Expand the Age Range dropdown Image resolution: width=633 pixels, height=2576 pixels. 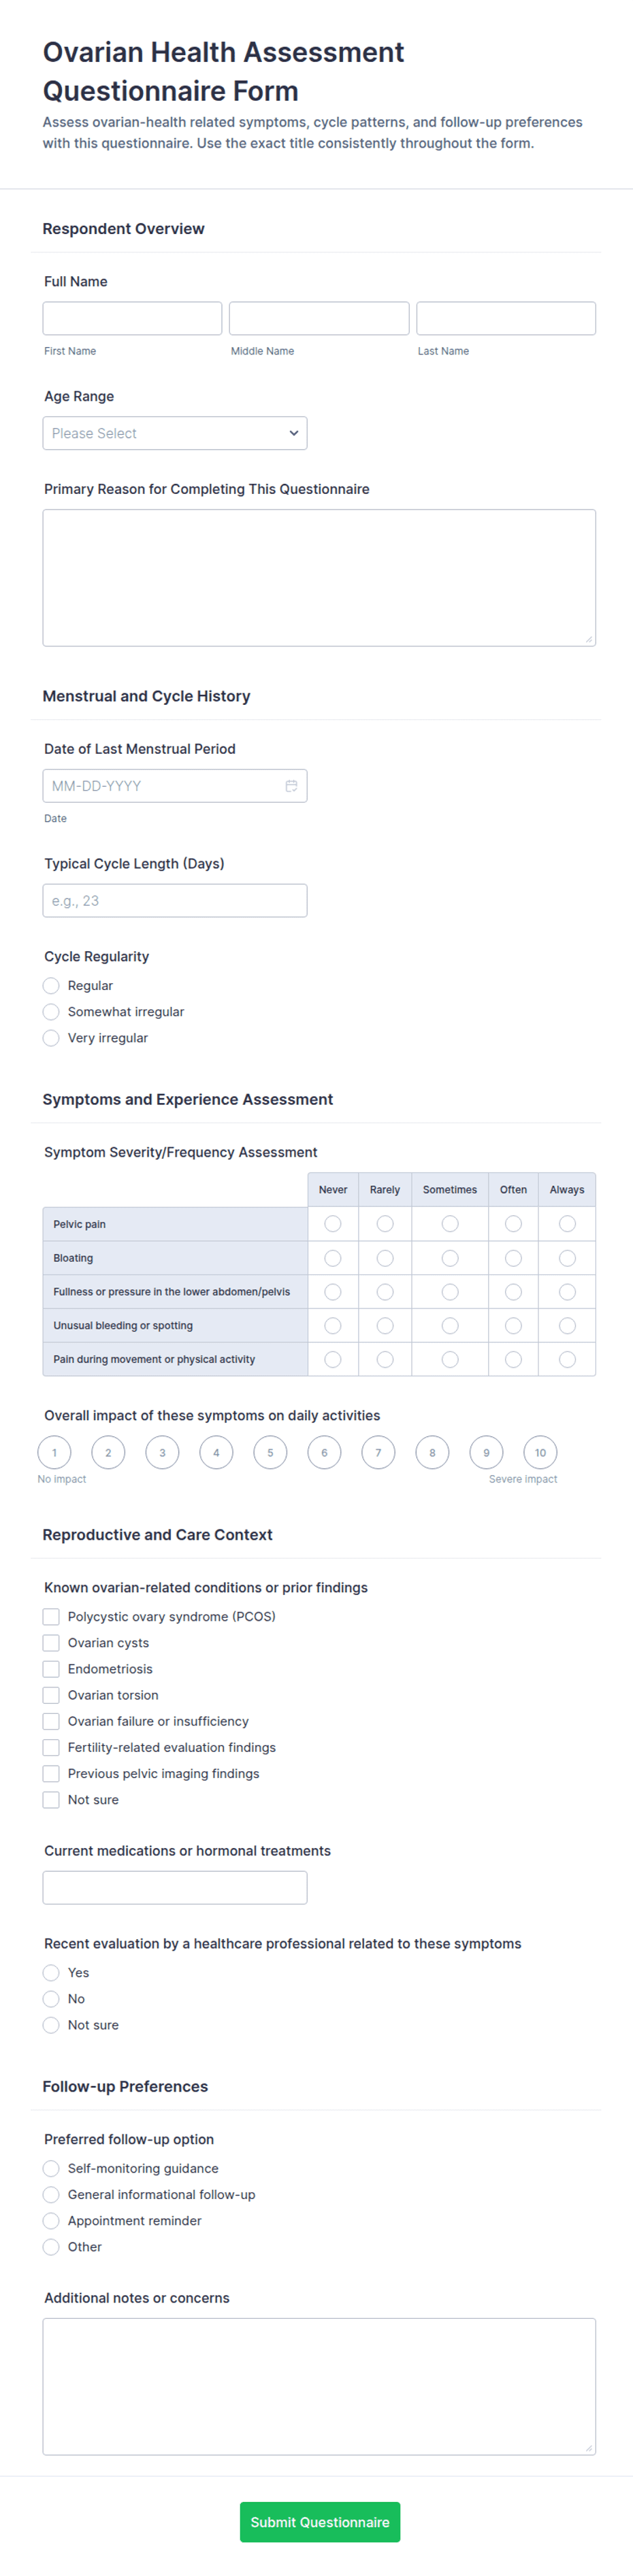tap(175, 433)
